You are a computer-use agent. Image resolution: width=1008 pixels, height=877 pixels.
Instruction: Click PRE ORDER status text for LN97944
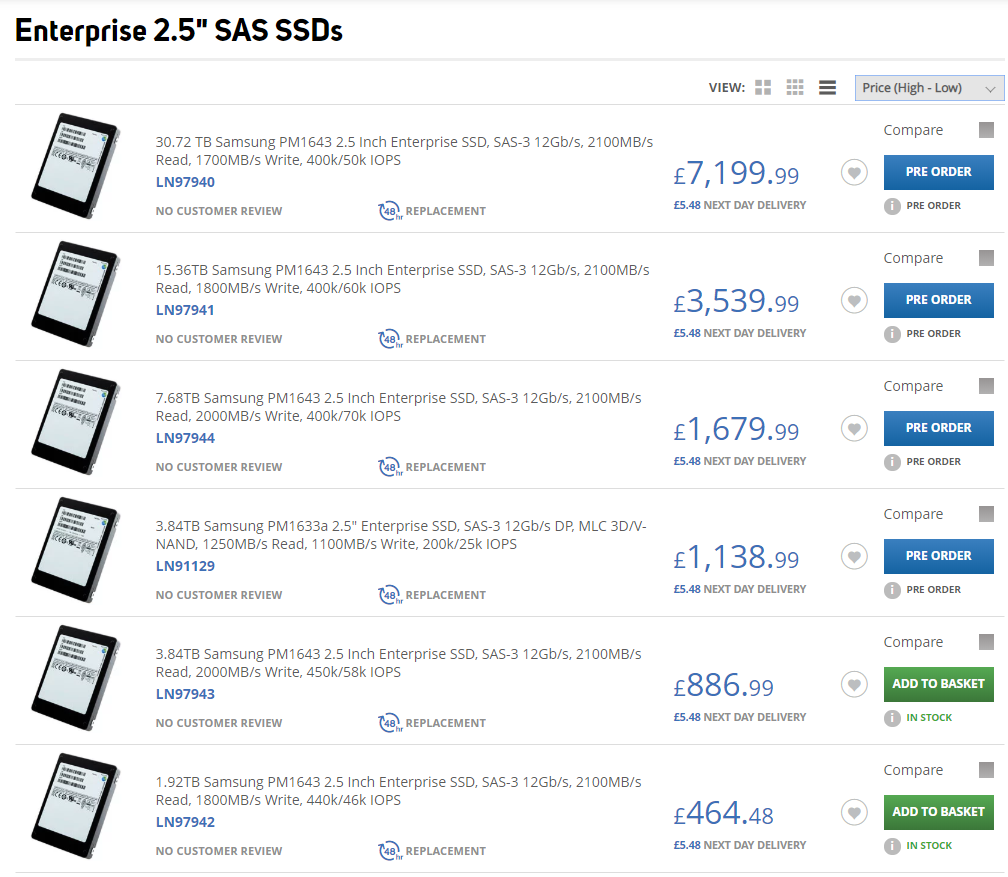[x=933, y=462]
